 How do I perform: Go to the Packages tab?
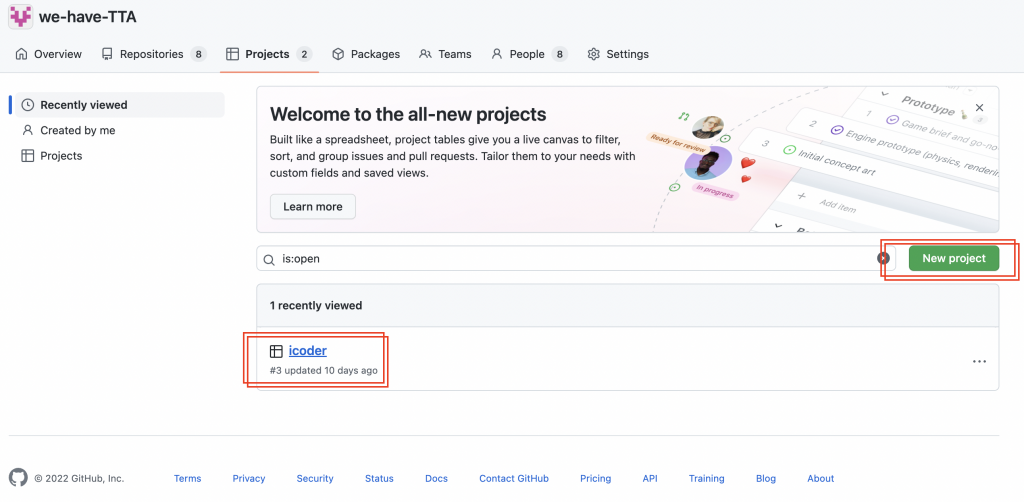coord(366,54)
